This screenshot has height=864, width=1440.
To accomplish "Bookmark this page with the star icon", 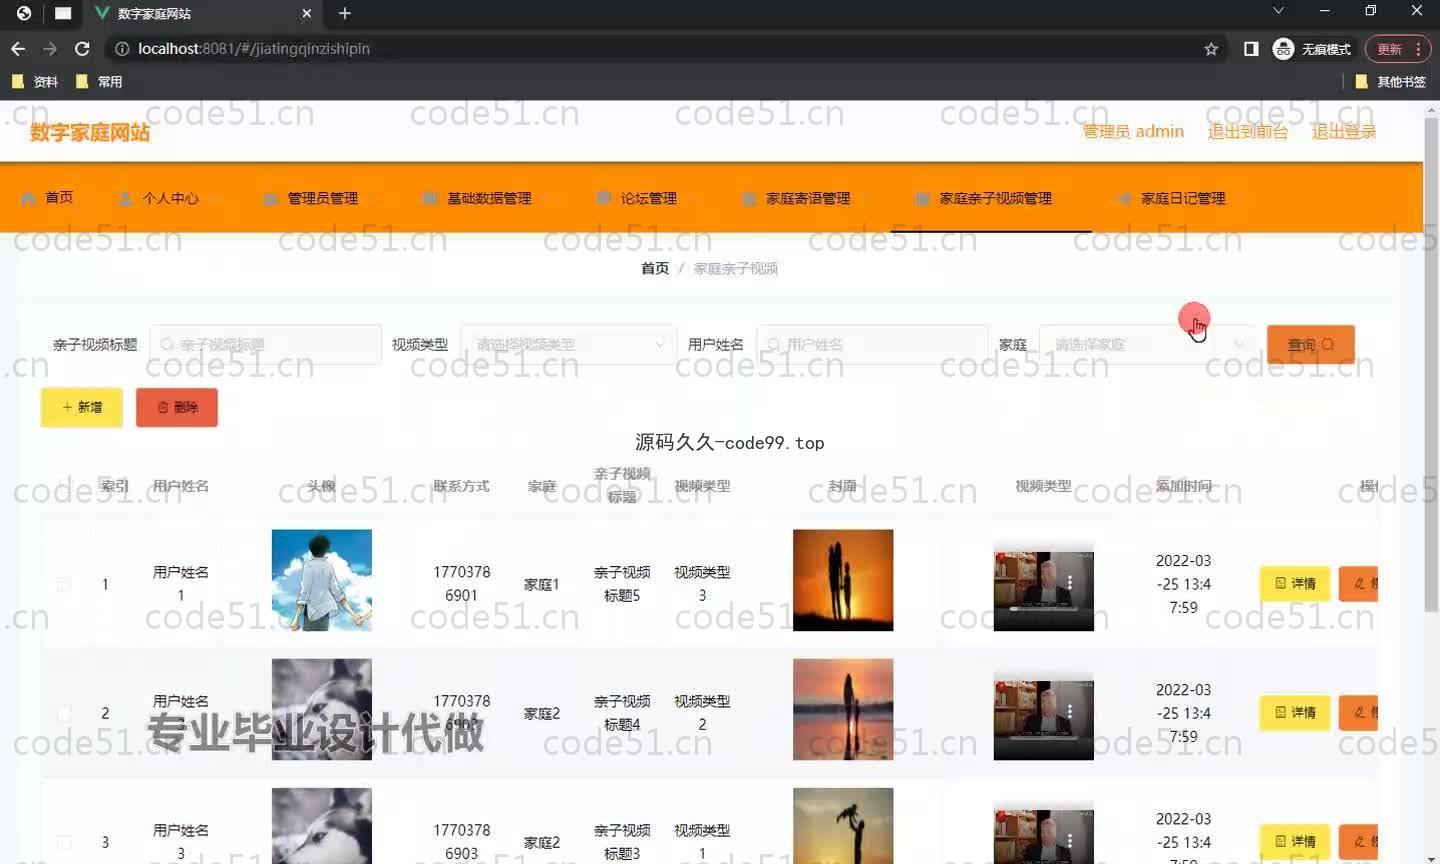I will click(1211, 48).
